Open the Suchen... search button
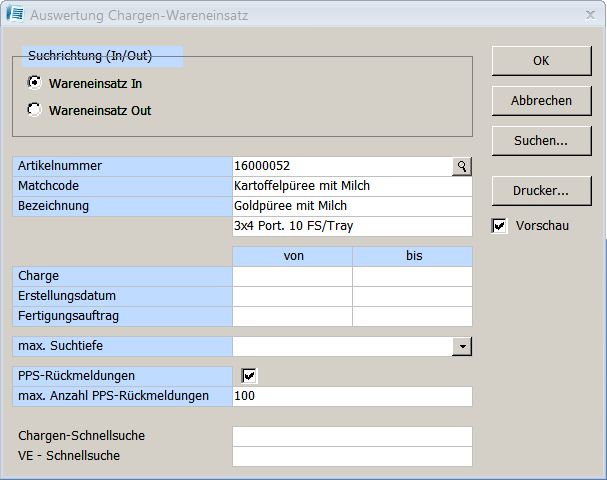The height and width of the screenshot is (480, 607). point(541,141)
